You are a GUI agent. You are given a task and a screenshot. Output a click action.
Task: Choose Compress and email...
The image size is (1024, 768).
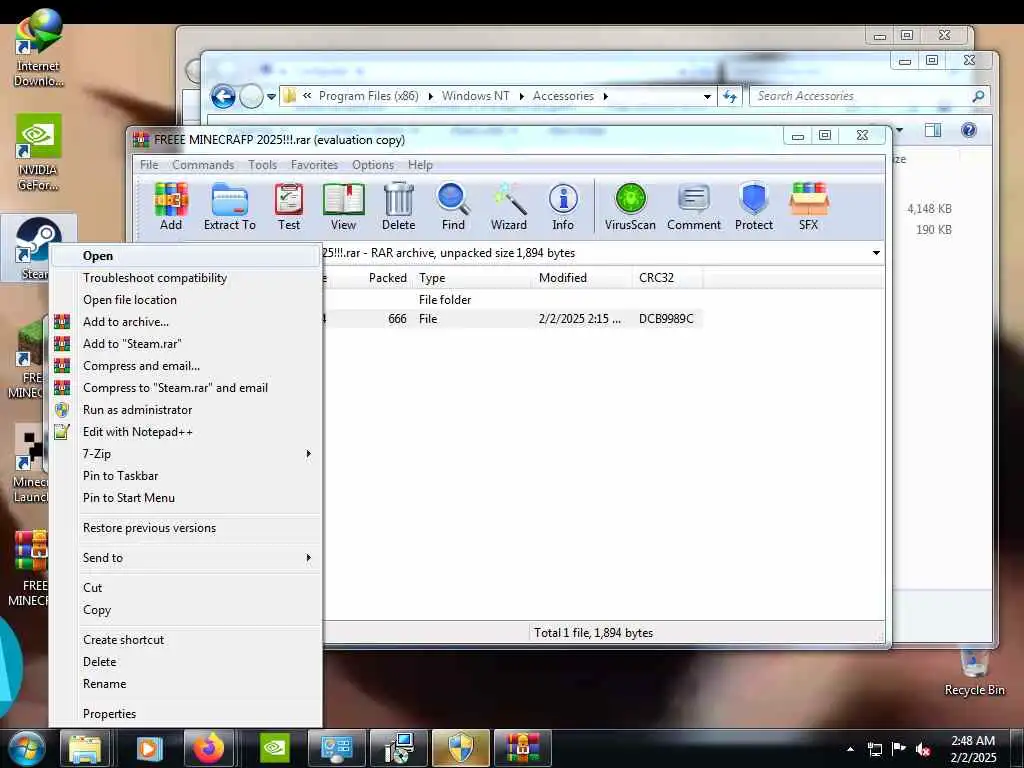tap(186, 366)
